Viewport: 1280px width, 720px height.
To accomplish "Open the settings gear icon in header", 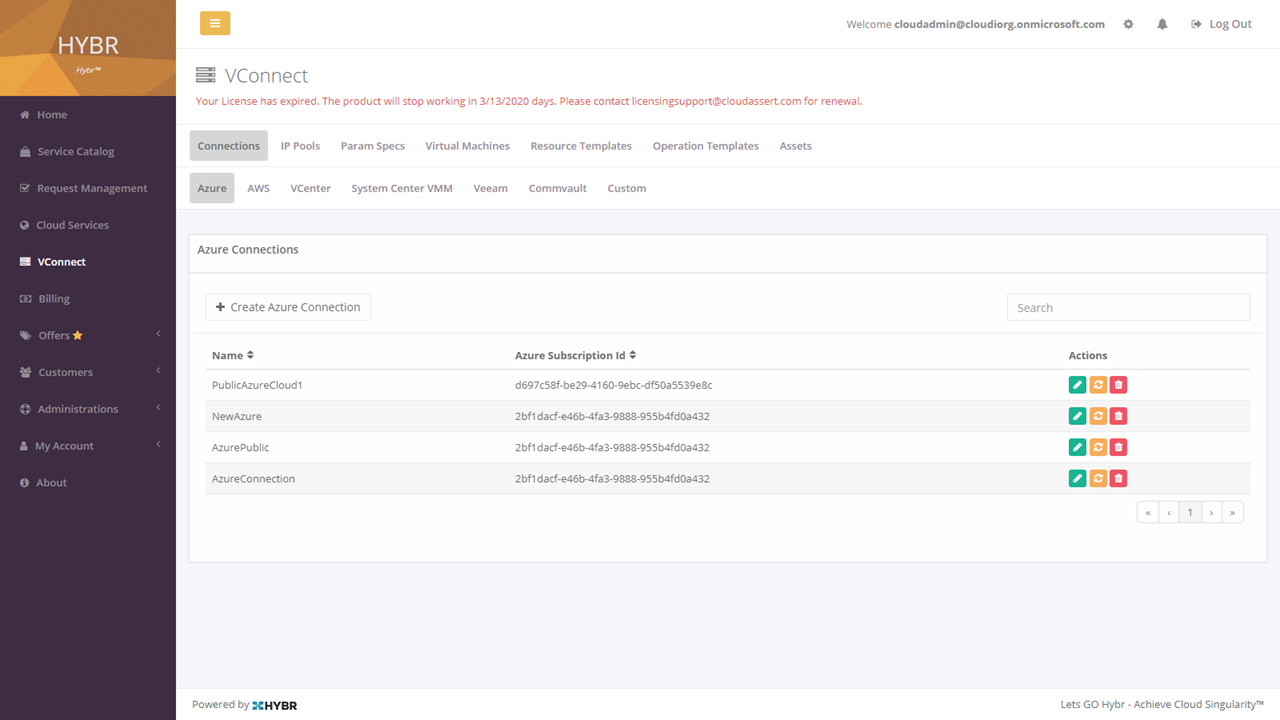I will click(x=1128, y=24).
